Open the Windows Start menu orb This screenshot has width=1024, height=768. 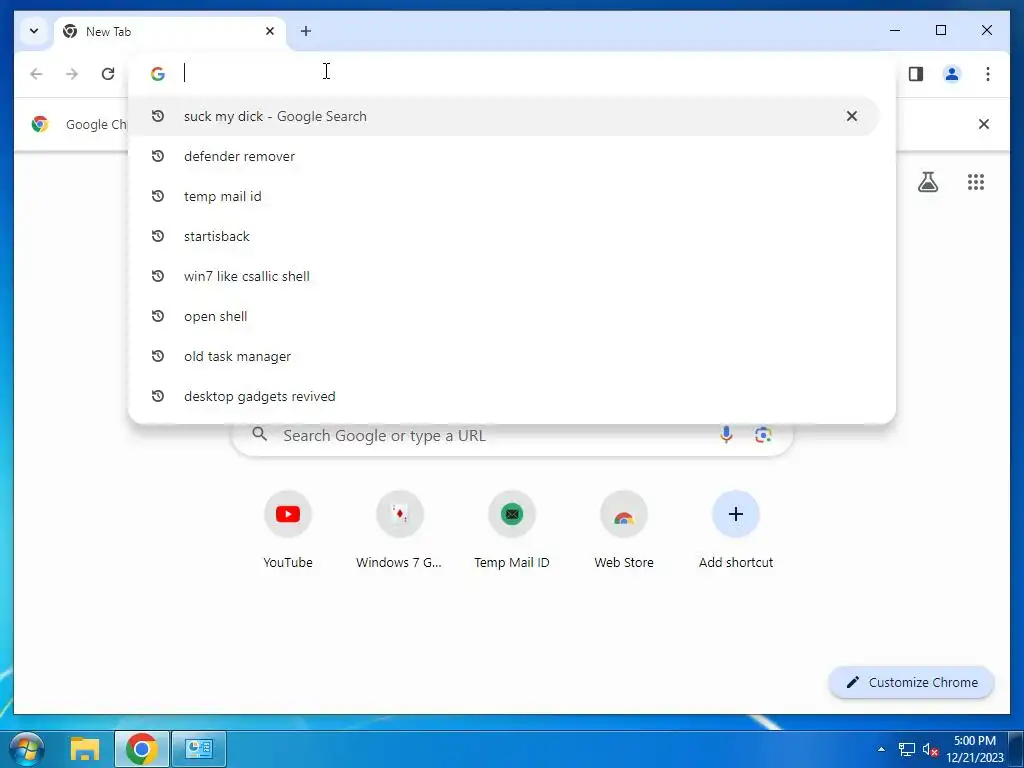(x=27, y=748)
